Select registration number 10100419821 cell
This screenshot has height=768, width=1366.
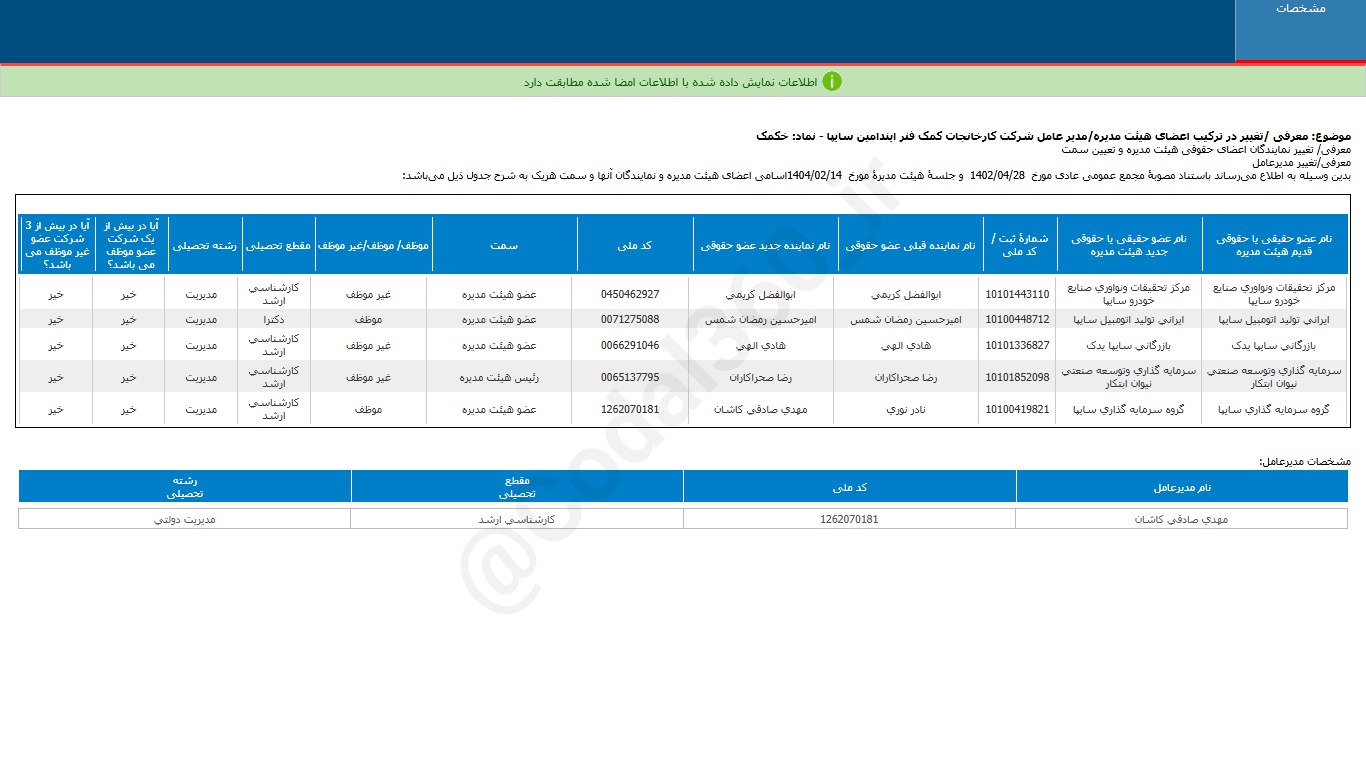click(1017, 410)
